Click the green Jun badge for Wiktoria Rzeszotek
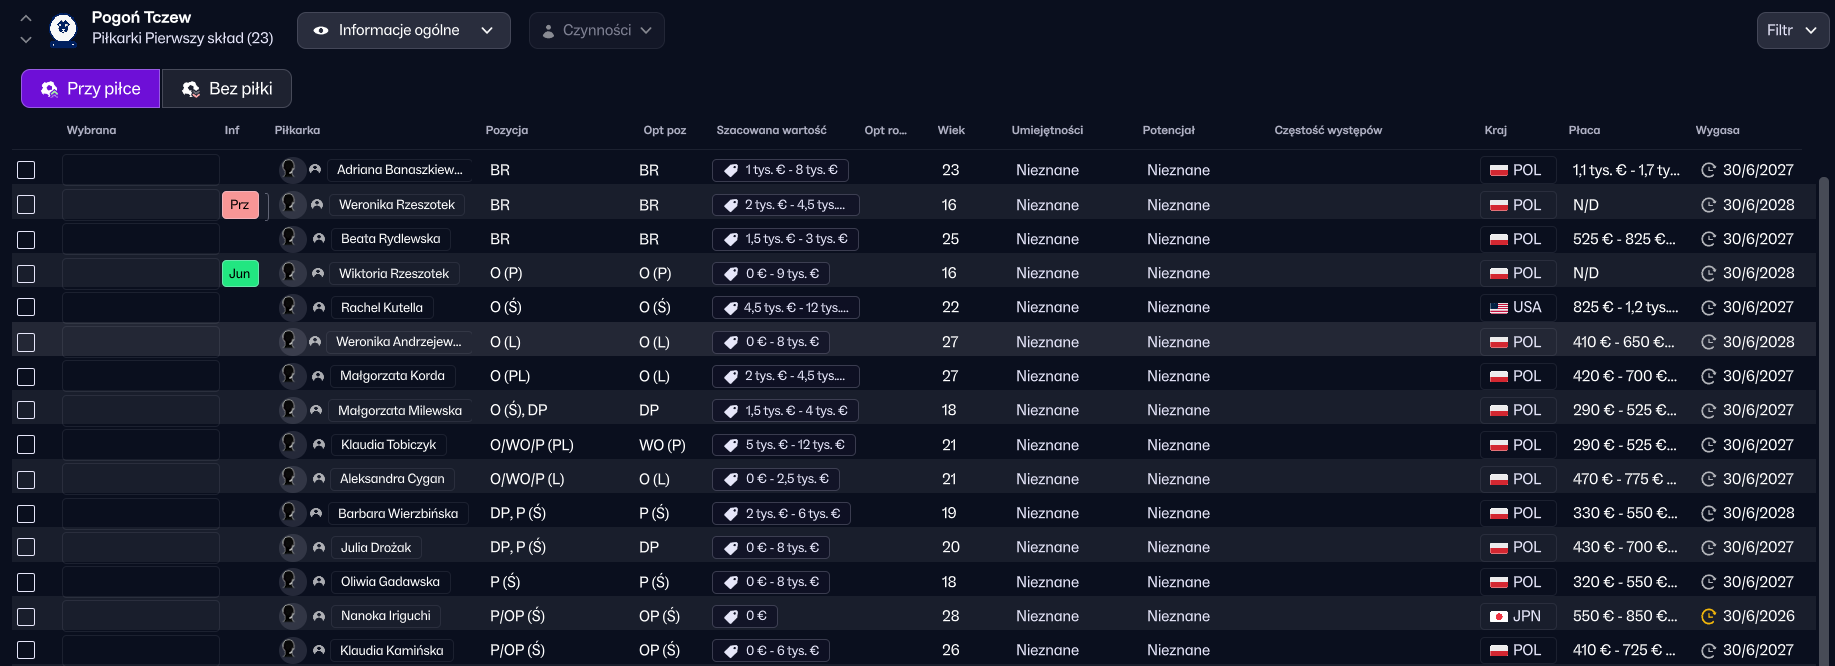Image resolution: width=1835 pixels, height=666 pixels. point(240,274)
